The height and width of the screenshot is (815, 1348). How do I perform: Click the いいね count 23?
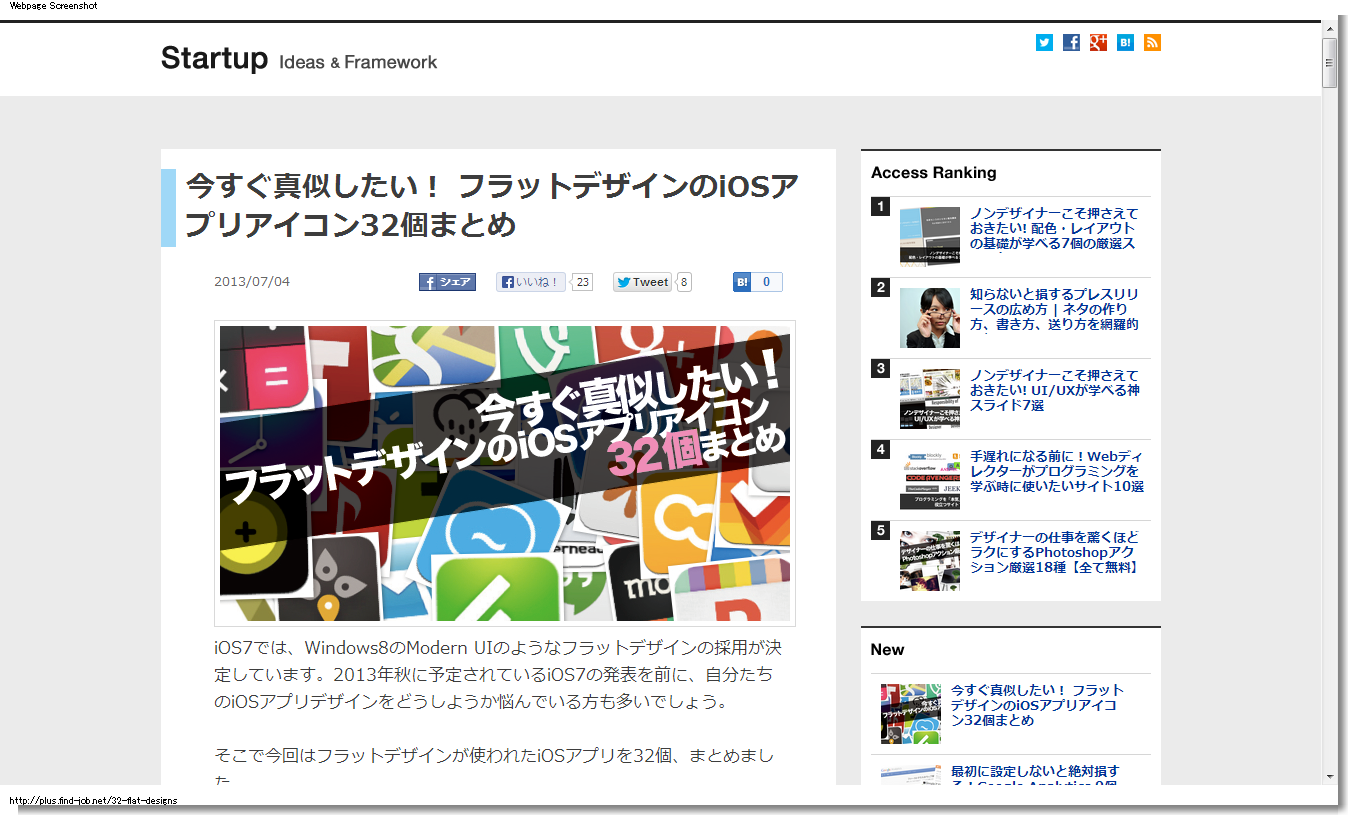pos(583,282)
